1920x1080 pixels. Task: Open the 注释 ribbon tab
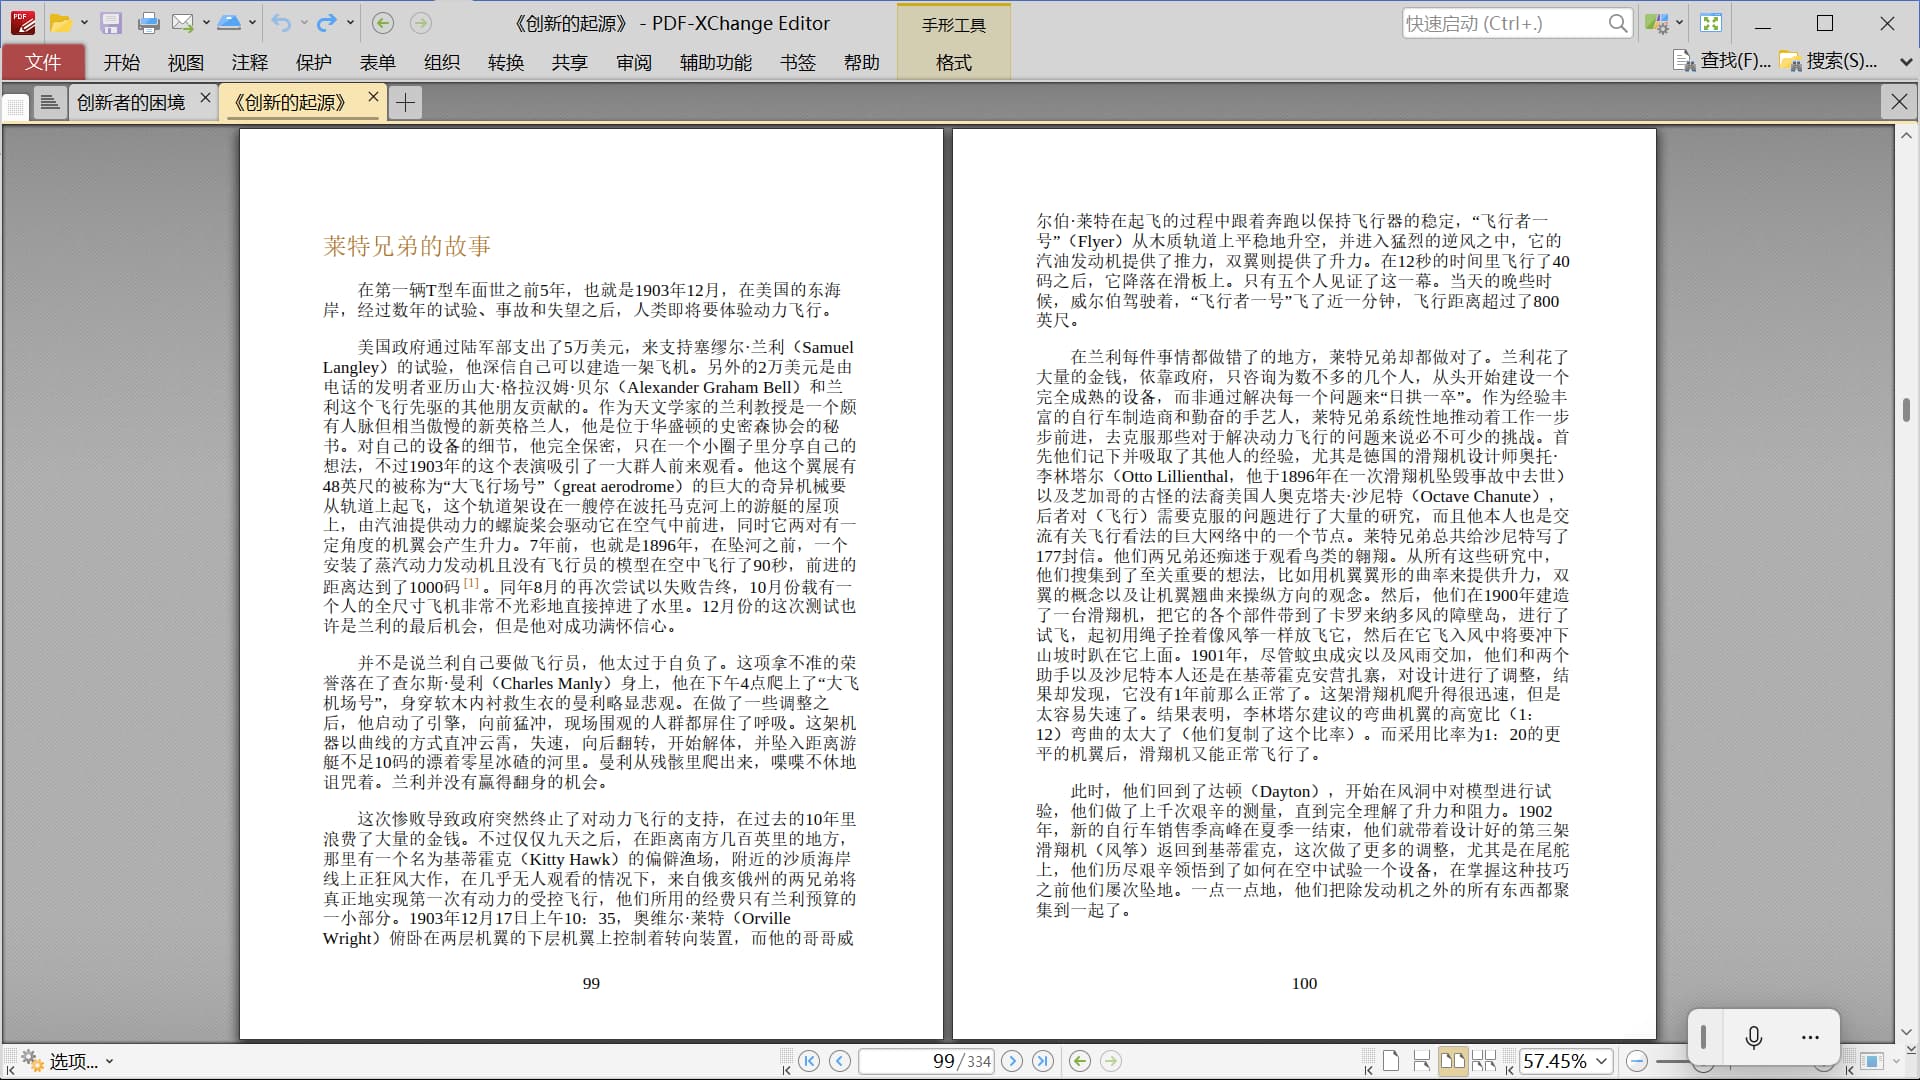[x=249, y=62]
